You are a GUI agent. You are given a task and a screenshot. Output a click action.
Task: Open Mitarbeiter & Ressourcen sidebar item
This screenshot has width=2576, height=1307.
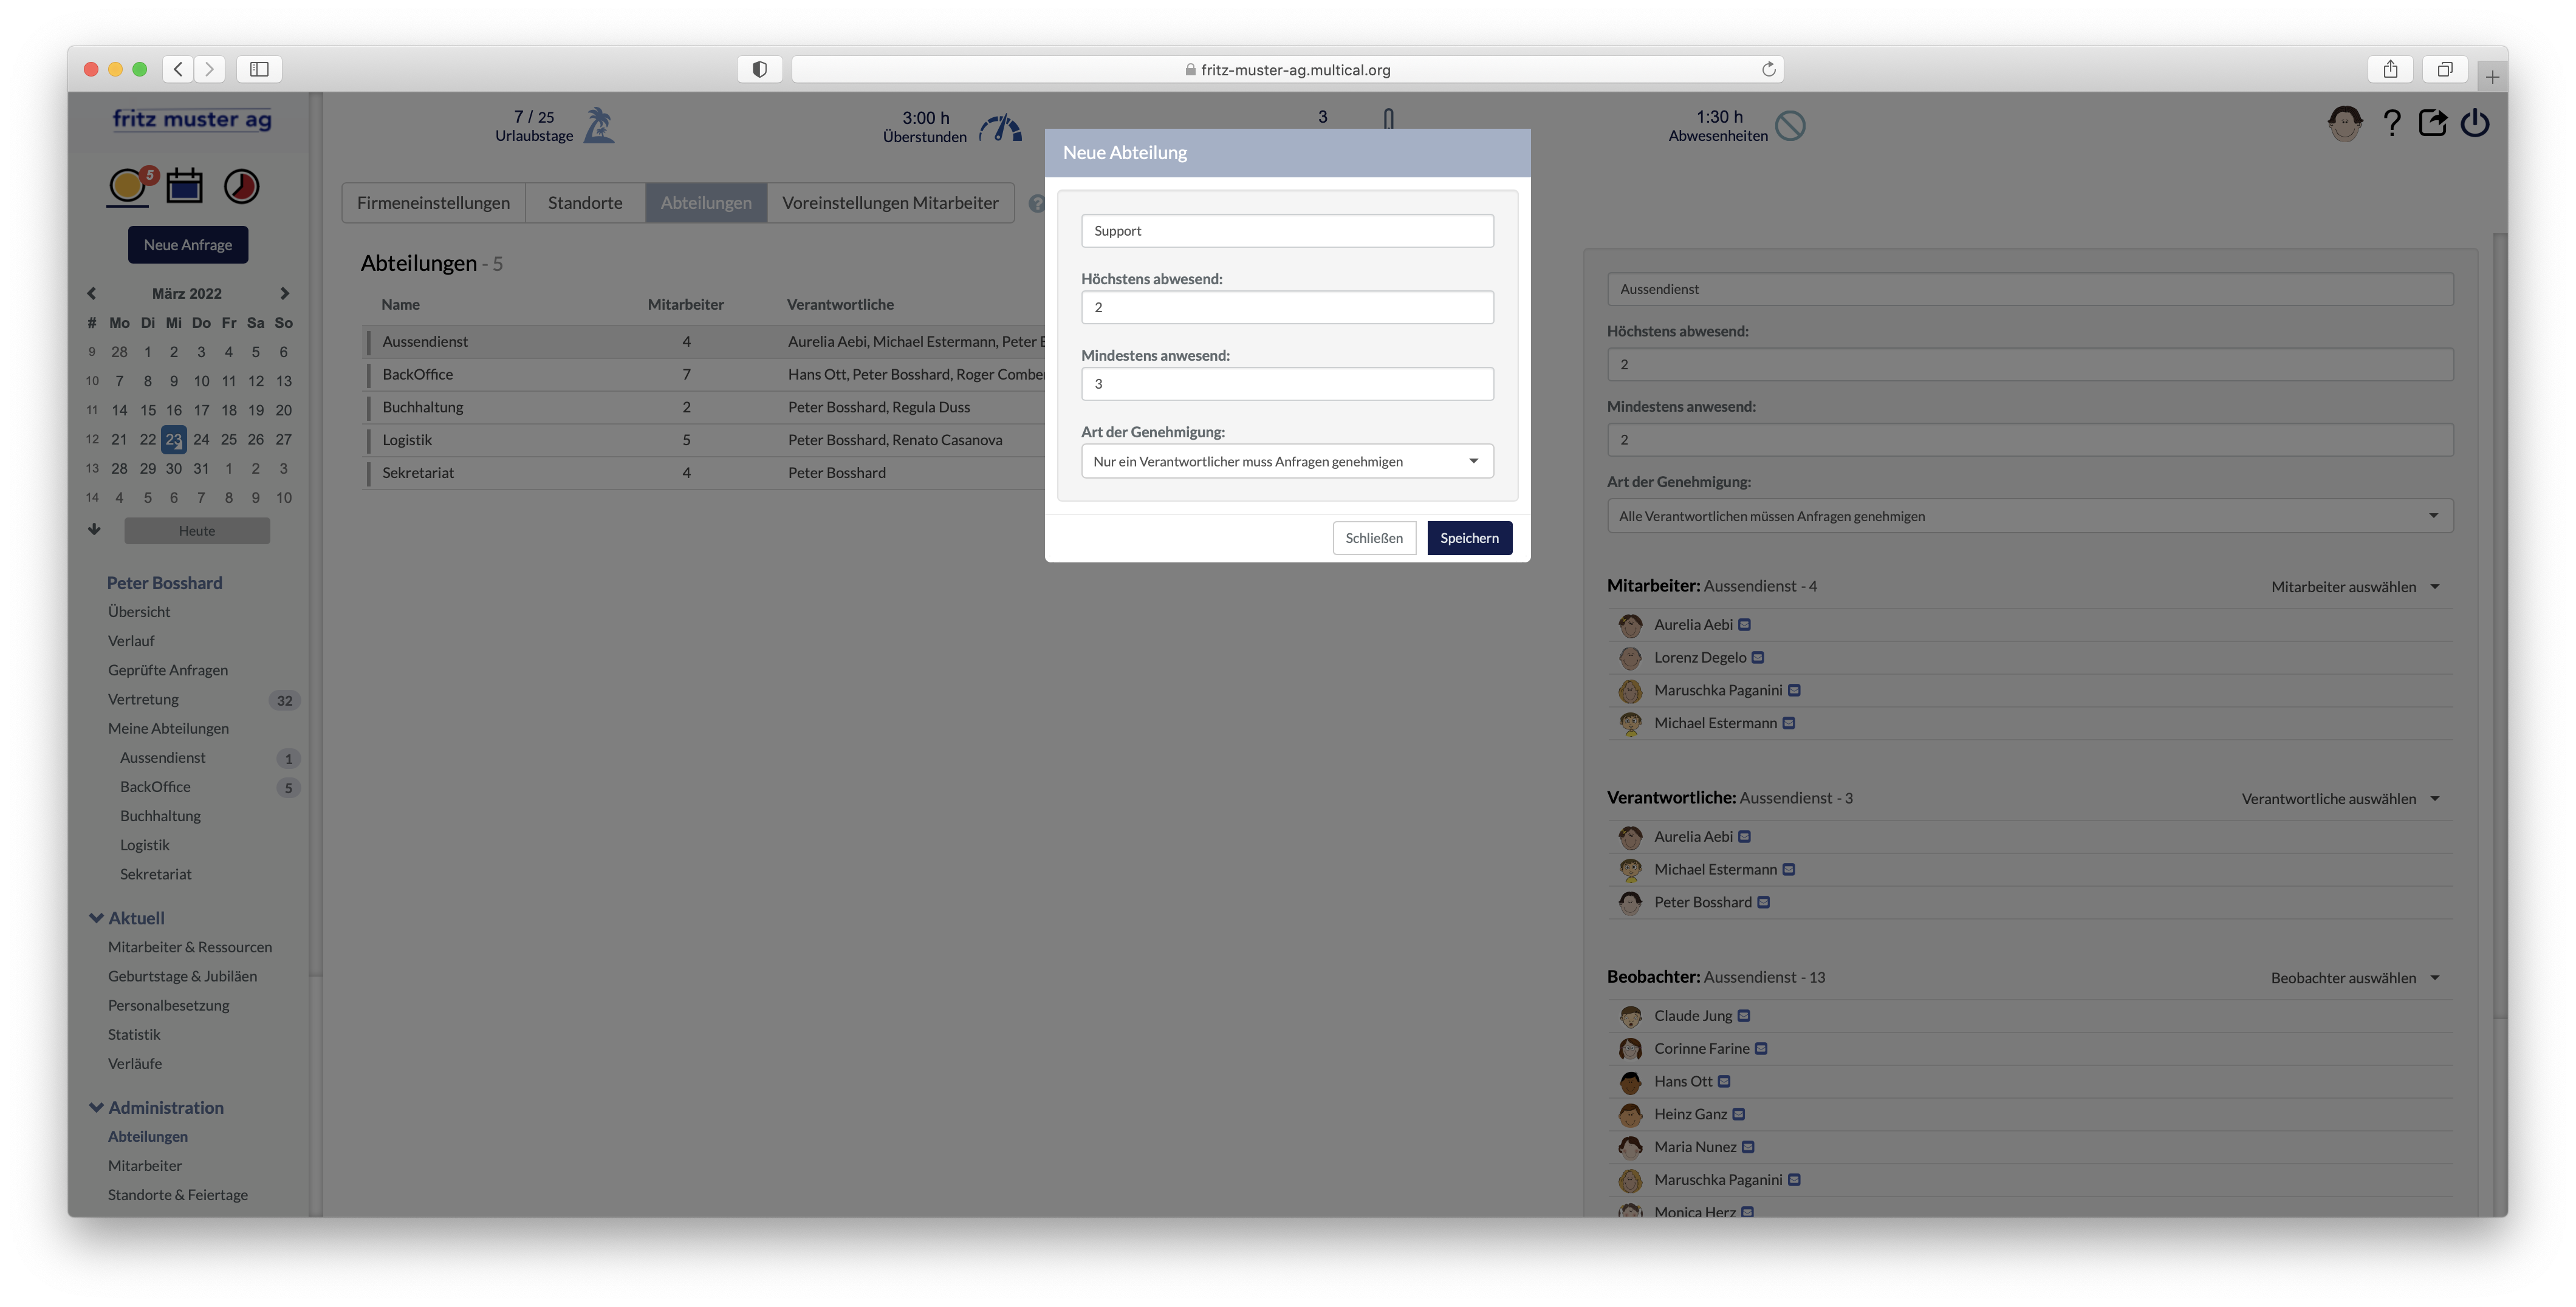click(x=190, y=947)
